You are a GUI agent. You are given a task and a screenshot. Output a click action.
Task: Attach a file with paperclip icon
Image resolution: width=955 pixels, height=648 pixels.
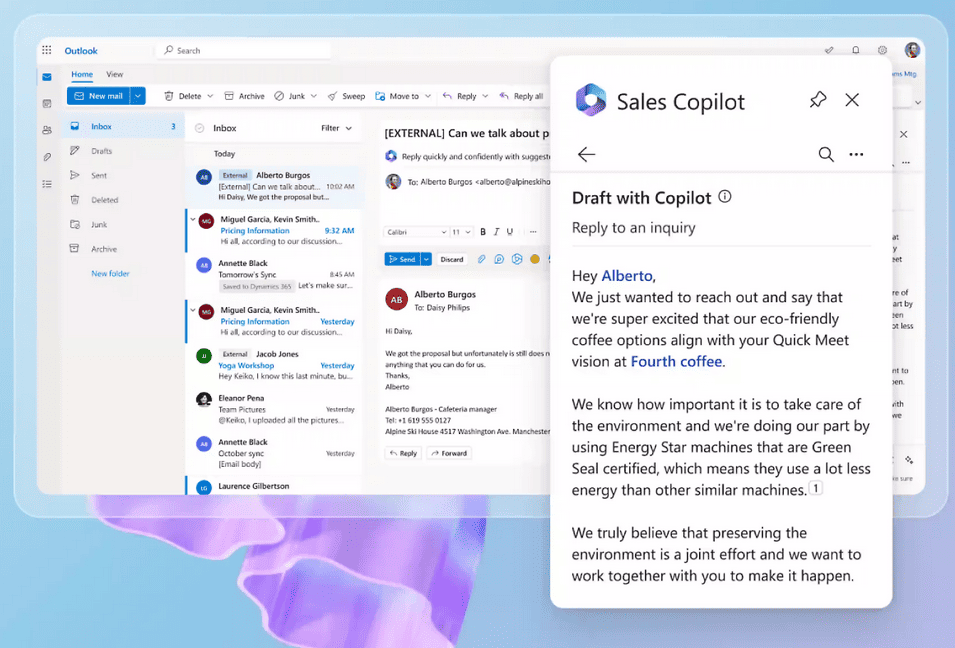[x=481, y=259]
